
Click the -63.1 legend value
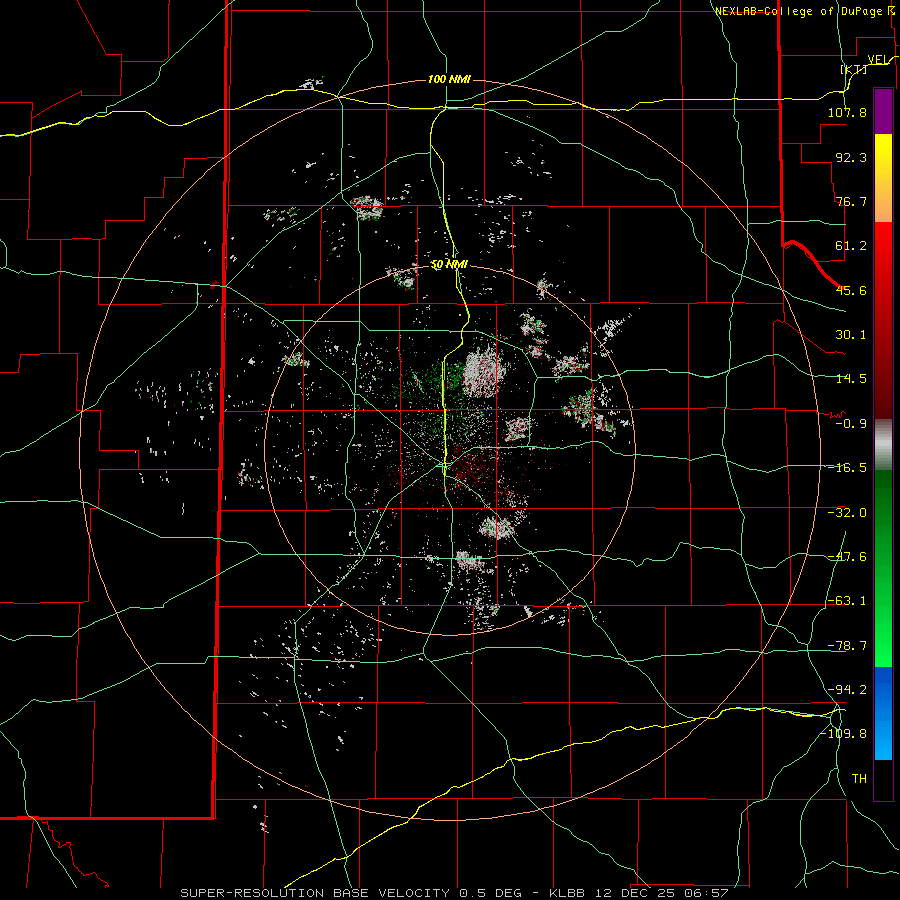click(x=847, y=601)
